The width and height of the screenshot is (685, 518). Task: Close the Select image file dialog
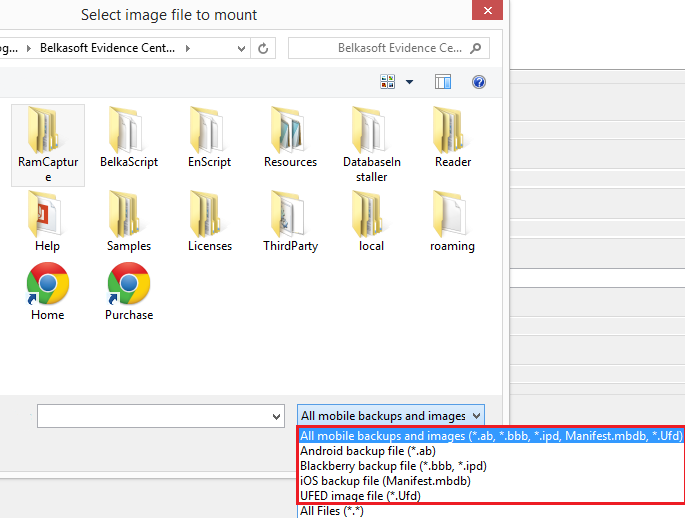488,10
